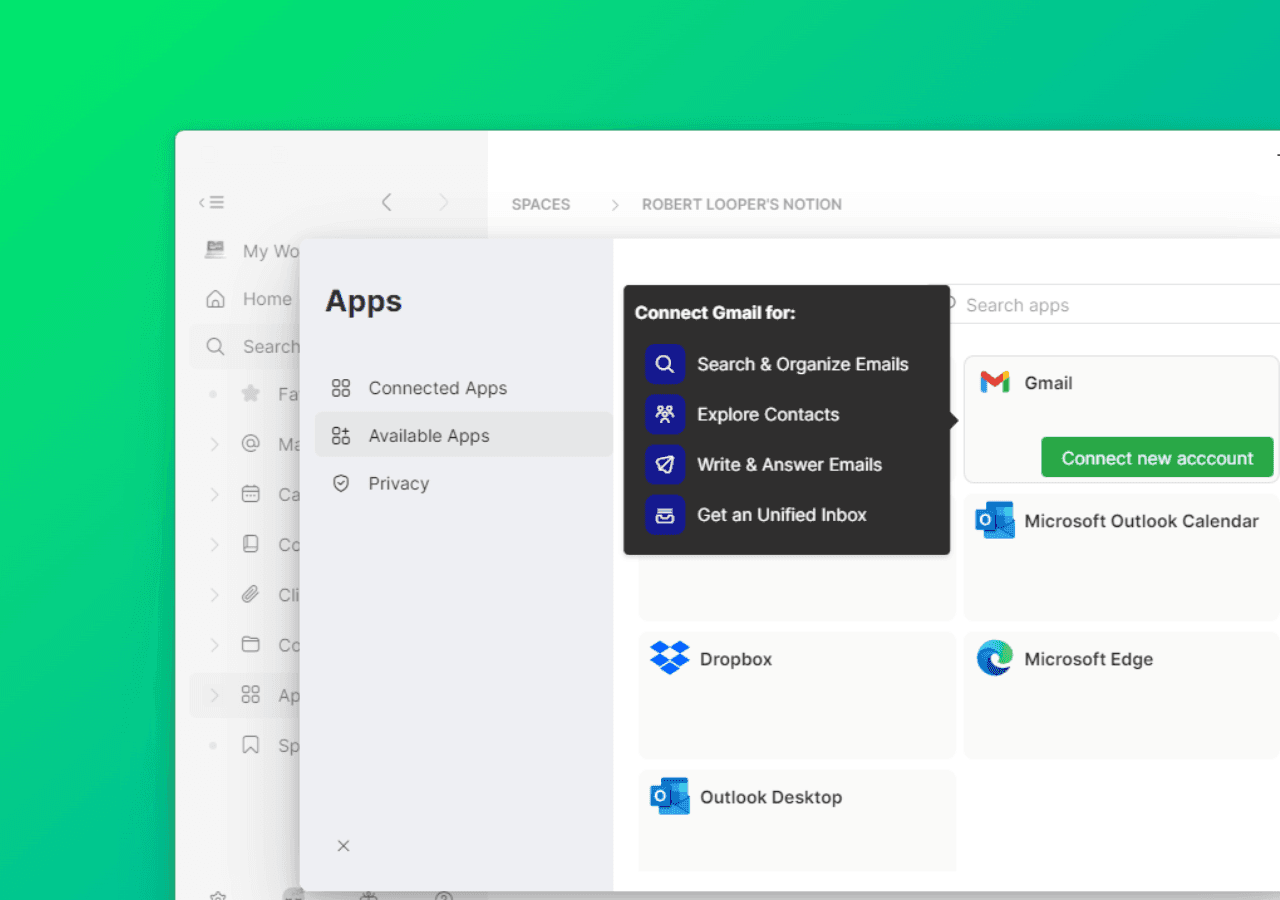Click the Connect new account button

[1157, 458]
